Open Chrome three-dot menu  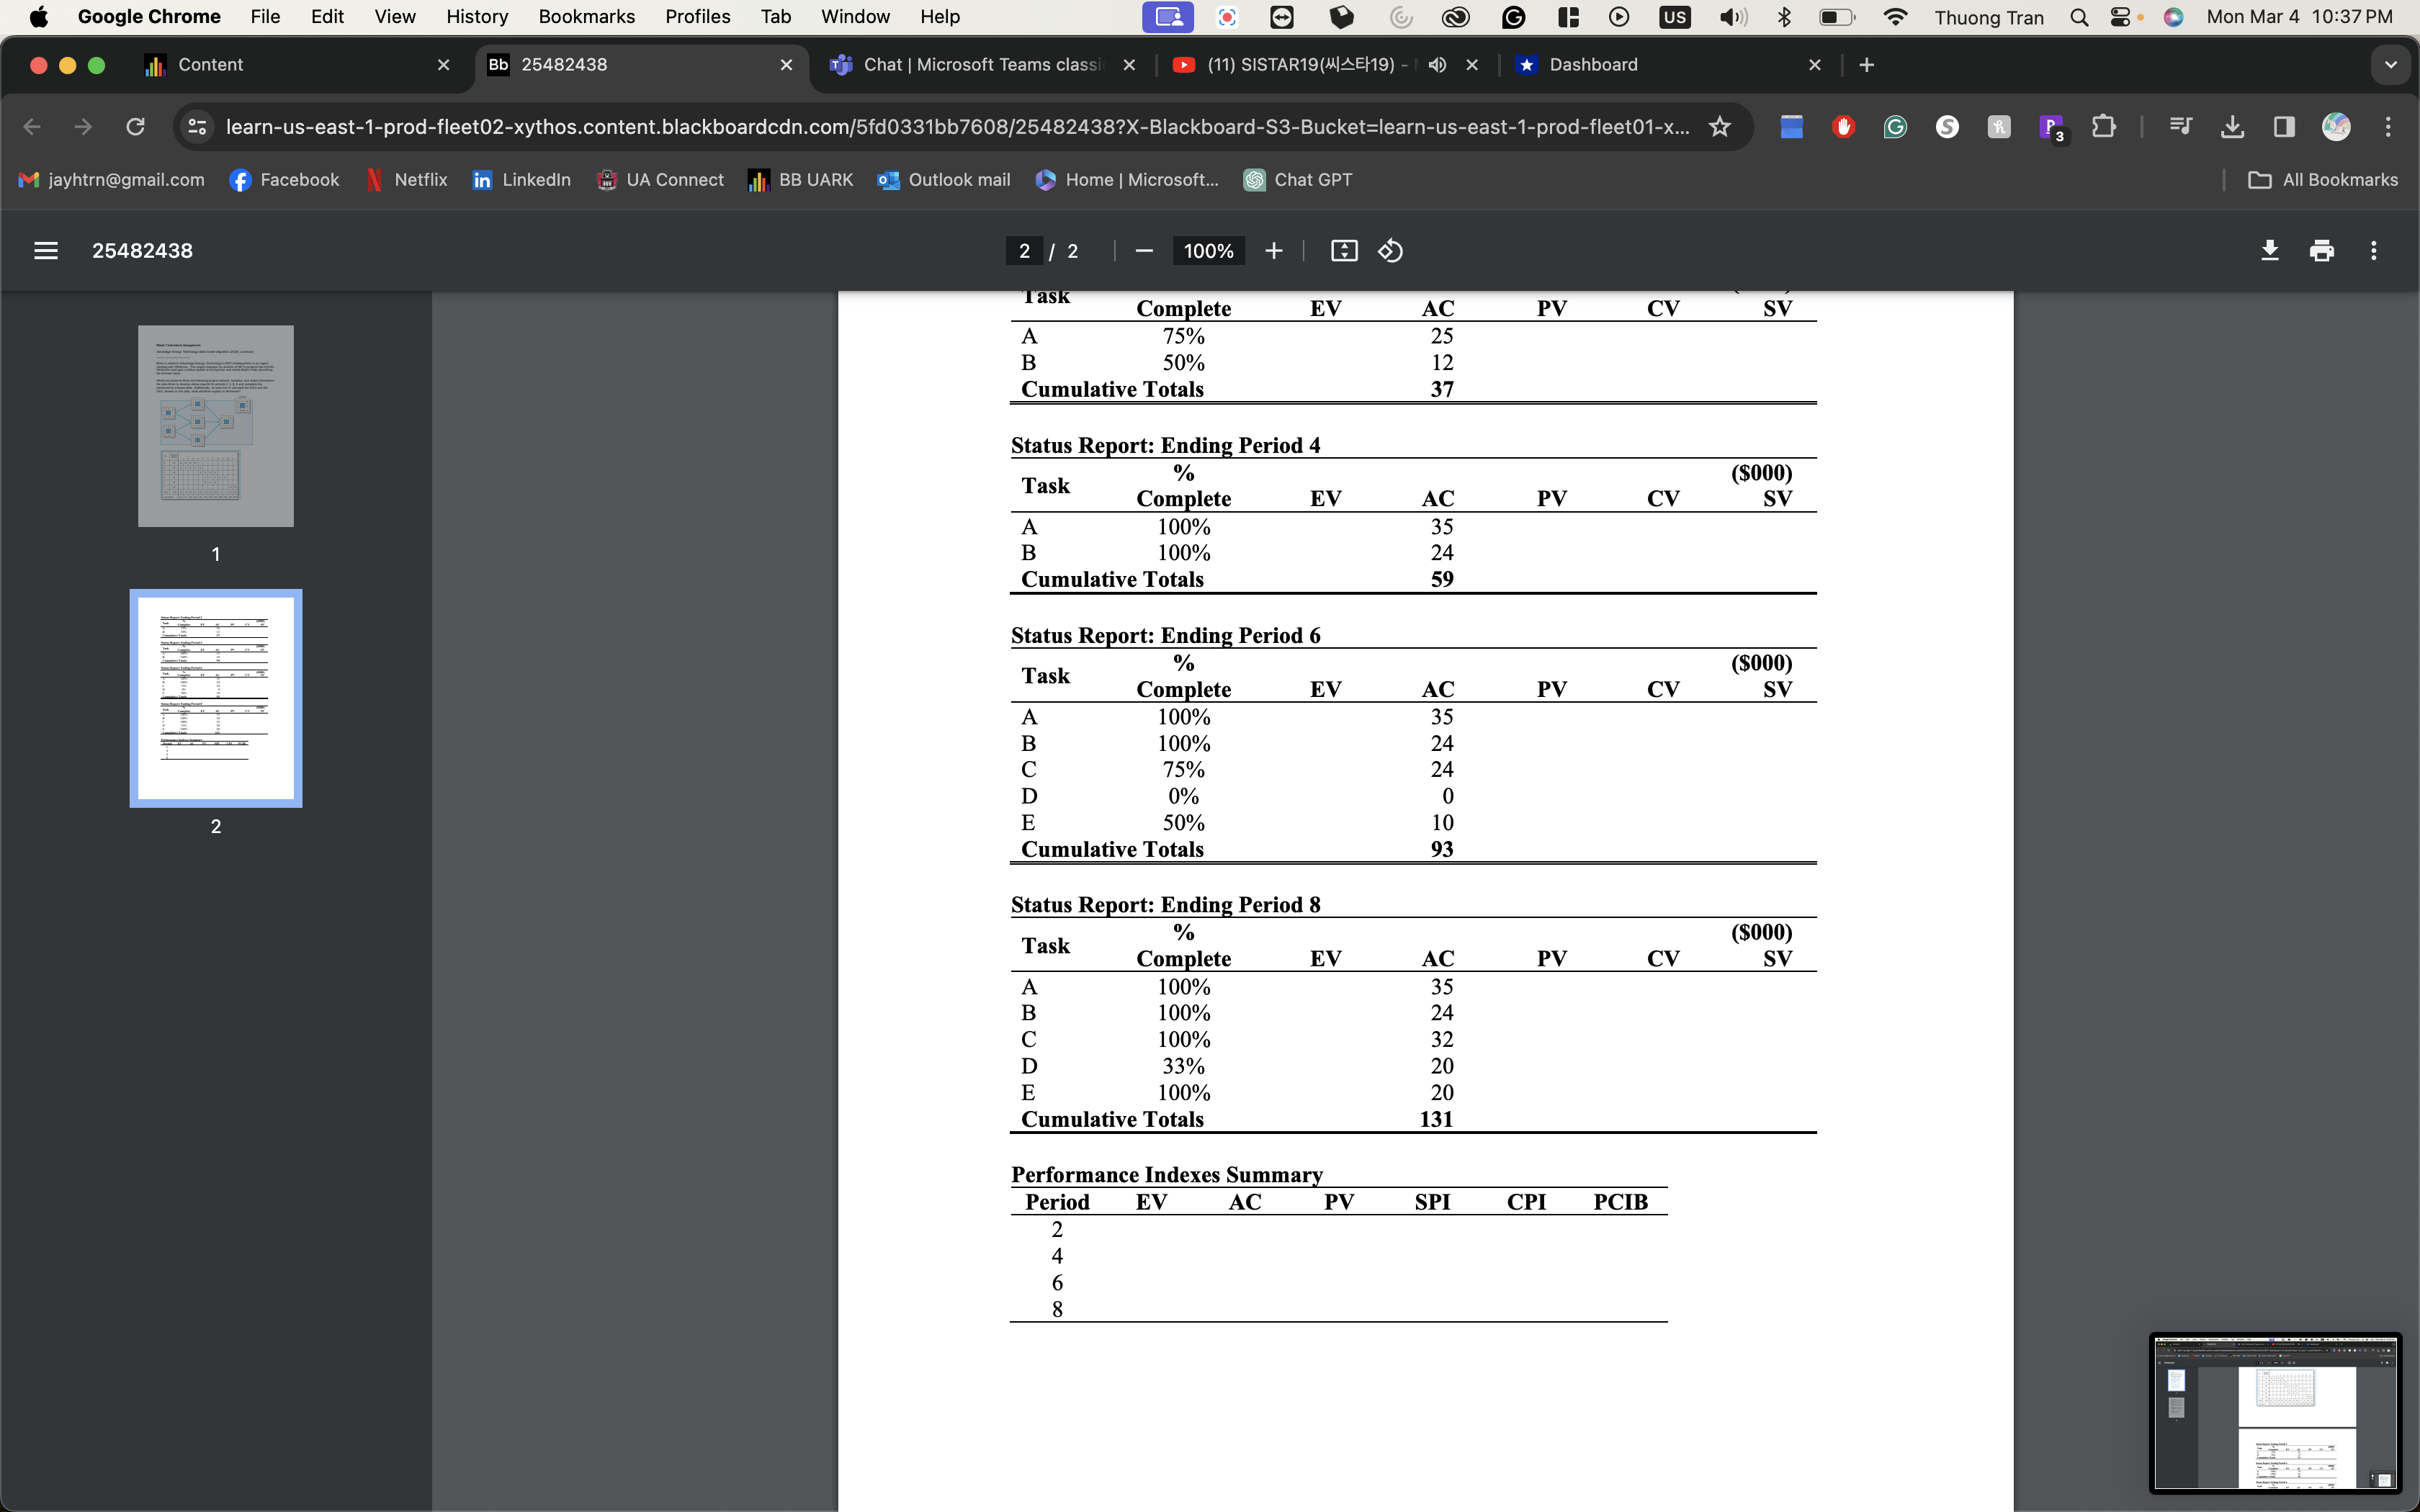coord(2388,127)
